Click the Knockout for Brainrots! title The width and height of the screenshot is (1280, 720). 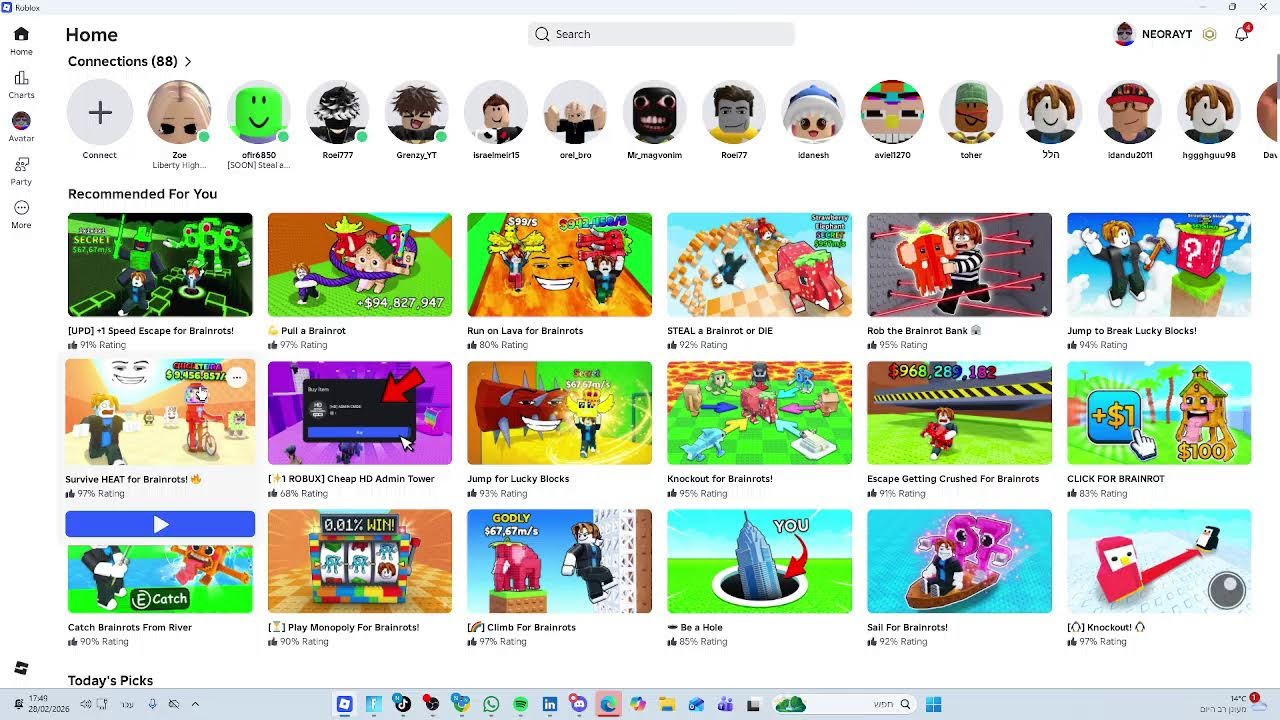720,479
